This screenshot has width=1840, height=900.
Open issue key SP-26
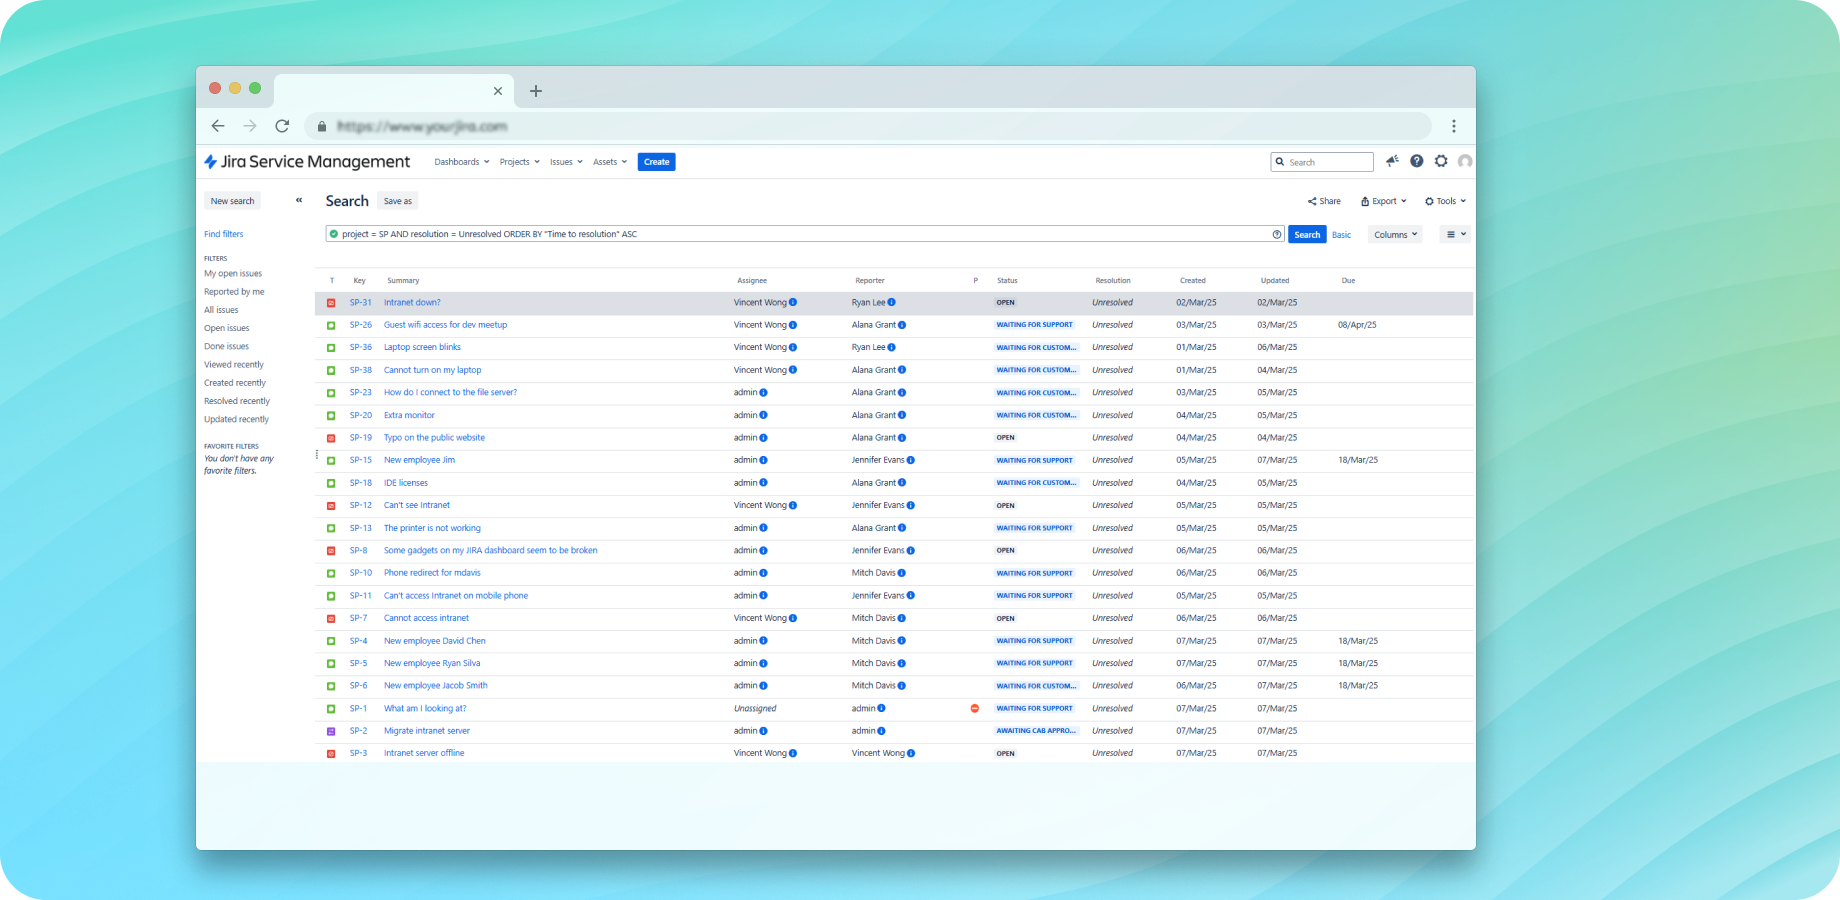361,325
